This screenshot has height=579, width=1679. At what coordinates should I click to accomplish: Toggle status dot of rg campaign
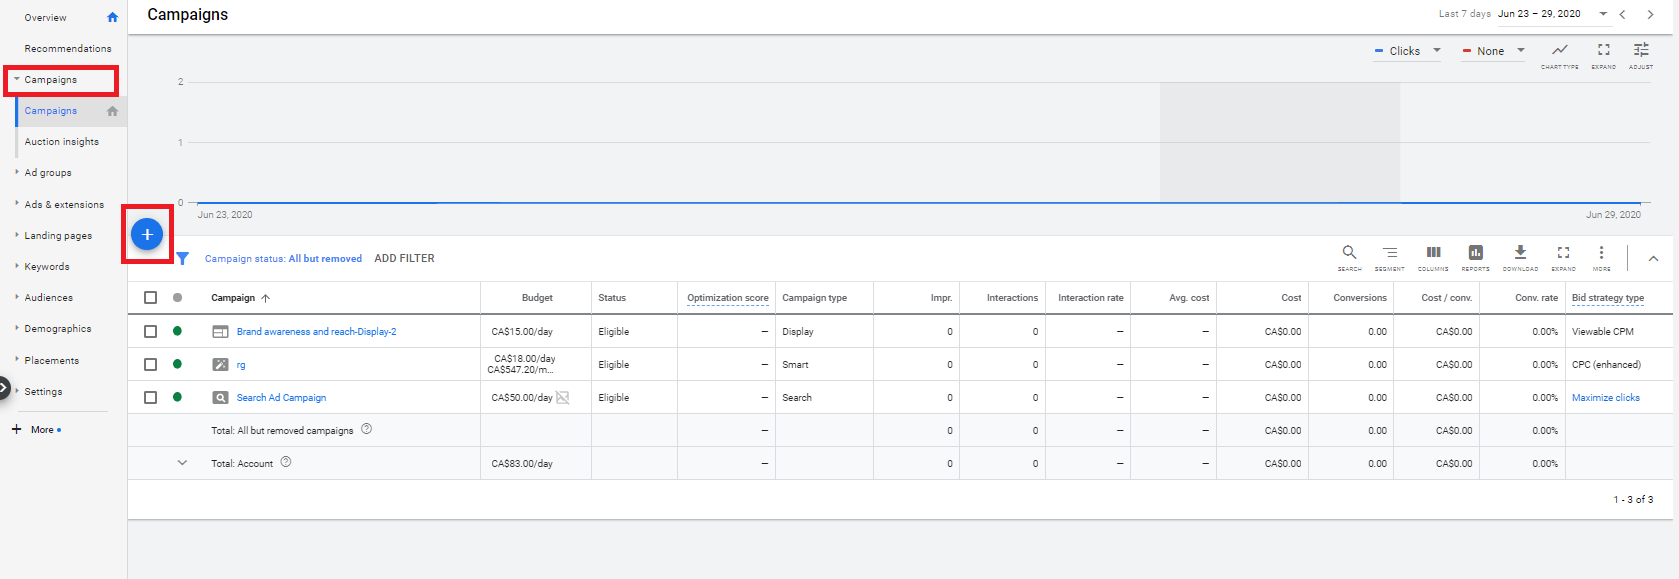click(177, 364)
